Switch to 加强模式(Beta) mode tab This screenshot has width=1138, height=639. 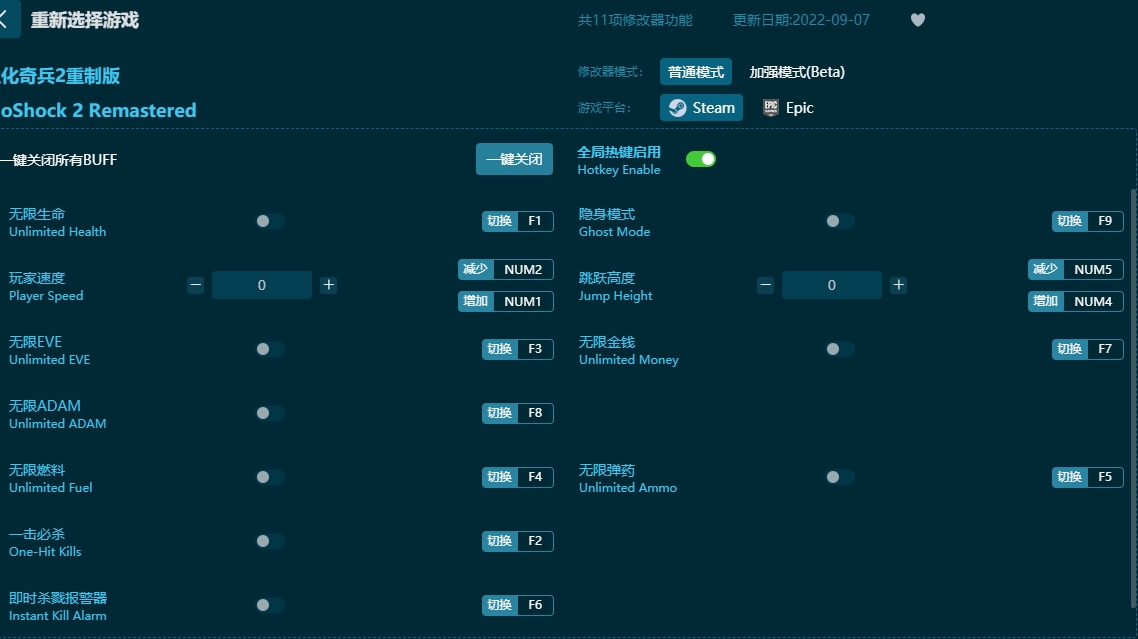[797, 72]
